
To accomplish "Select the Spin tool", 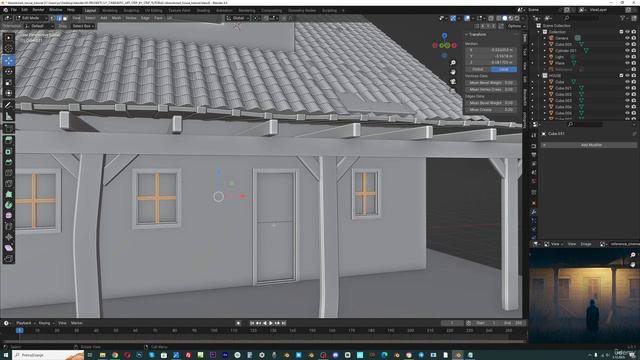I will 9,205.
